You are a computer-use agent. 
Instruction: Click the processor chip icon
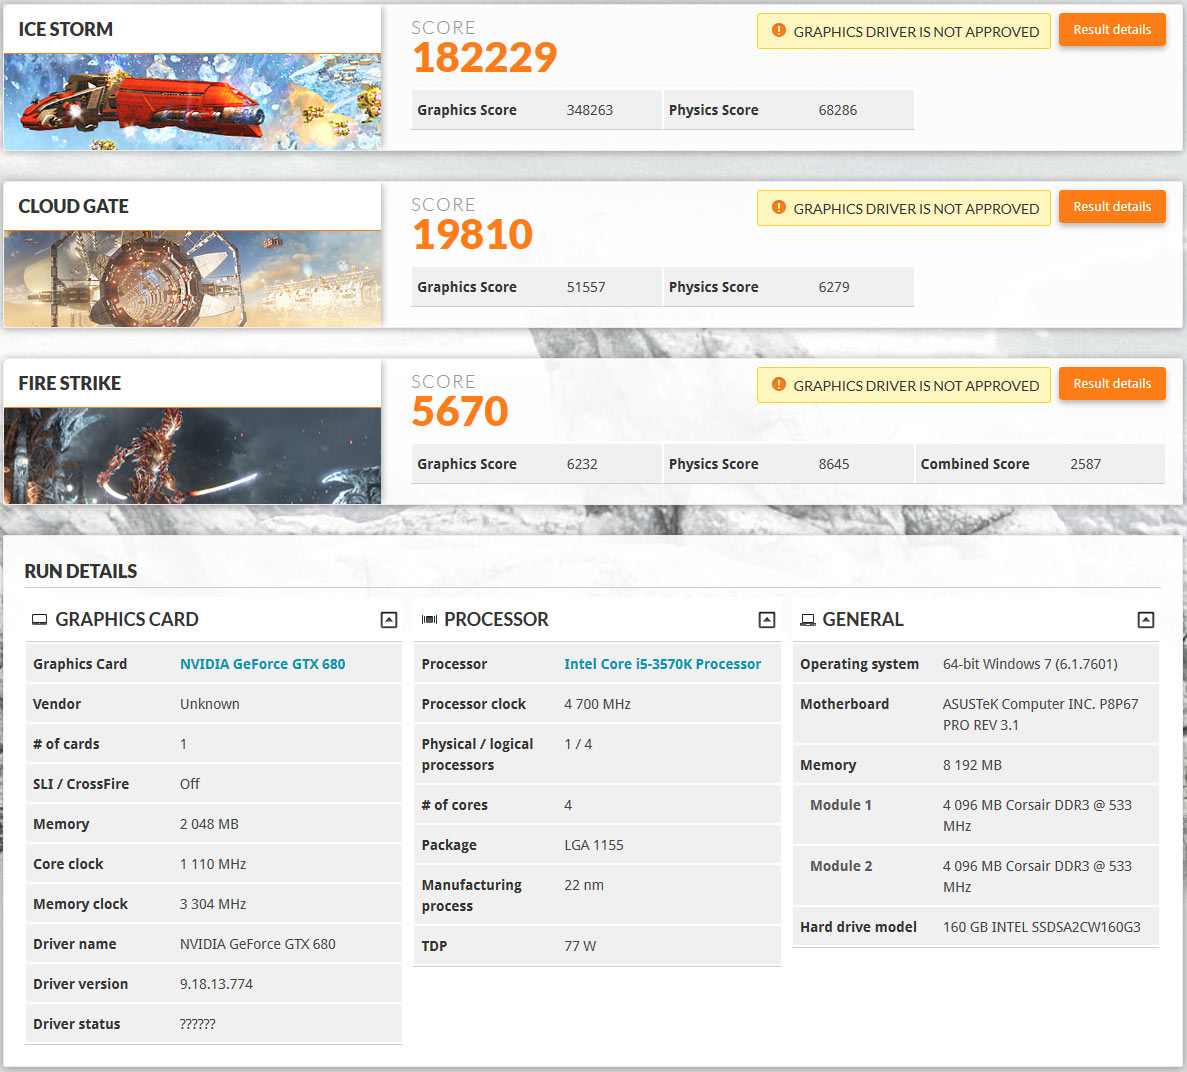pyautogui.click(x=429, y=620)
